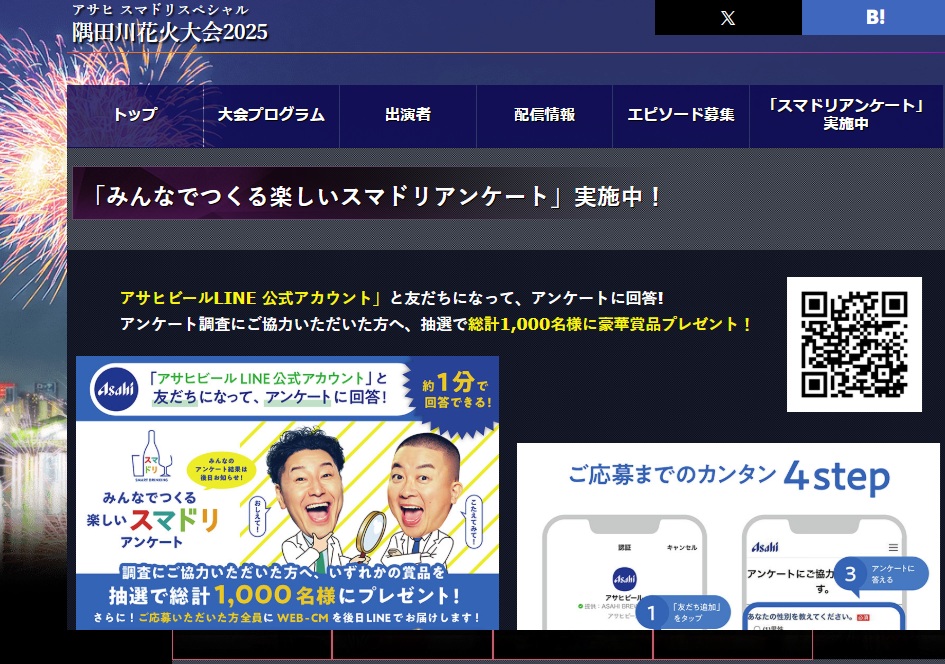945x664 pixels.
Task: Bookmark via the Hatena B! button
Action: pyautogui.click(x=873, y=17)
